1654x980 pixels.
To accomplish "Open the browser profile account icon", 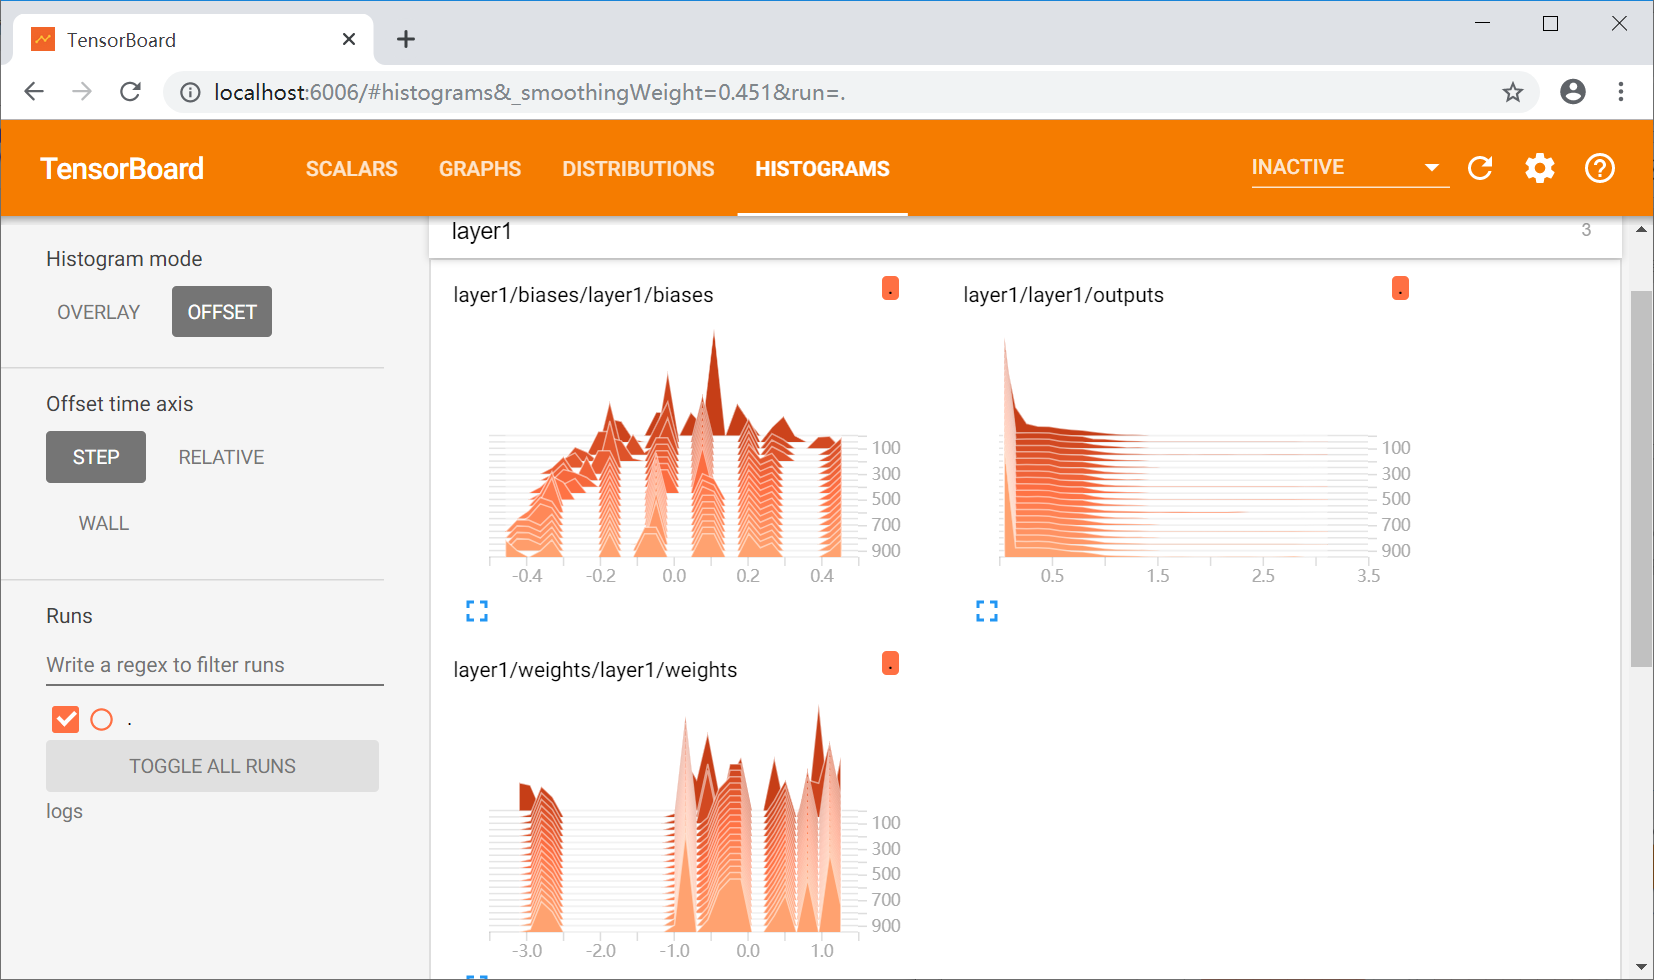I will (x=1573, y=92).
